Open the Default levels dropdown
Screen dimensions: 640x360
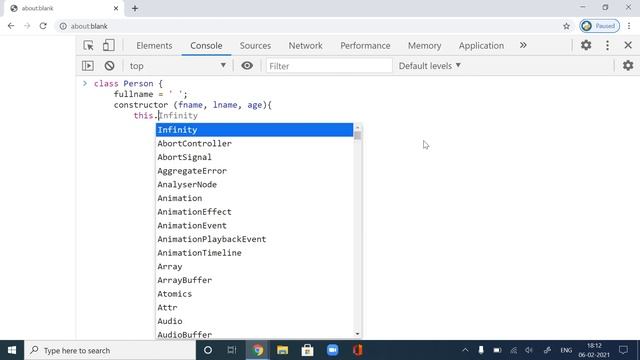point(430,66)
